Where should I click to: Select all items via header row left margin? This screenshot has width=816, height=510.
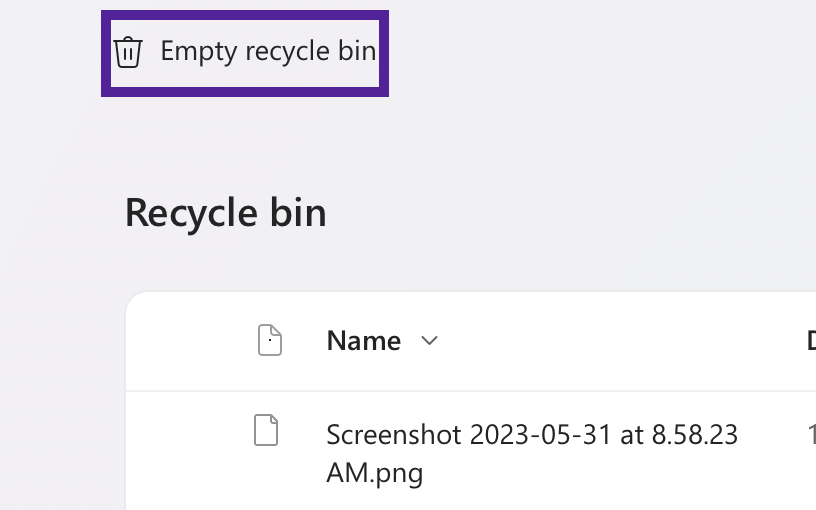click(x=187, y=341)
